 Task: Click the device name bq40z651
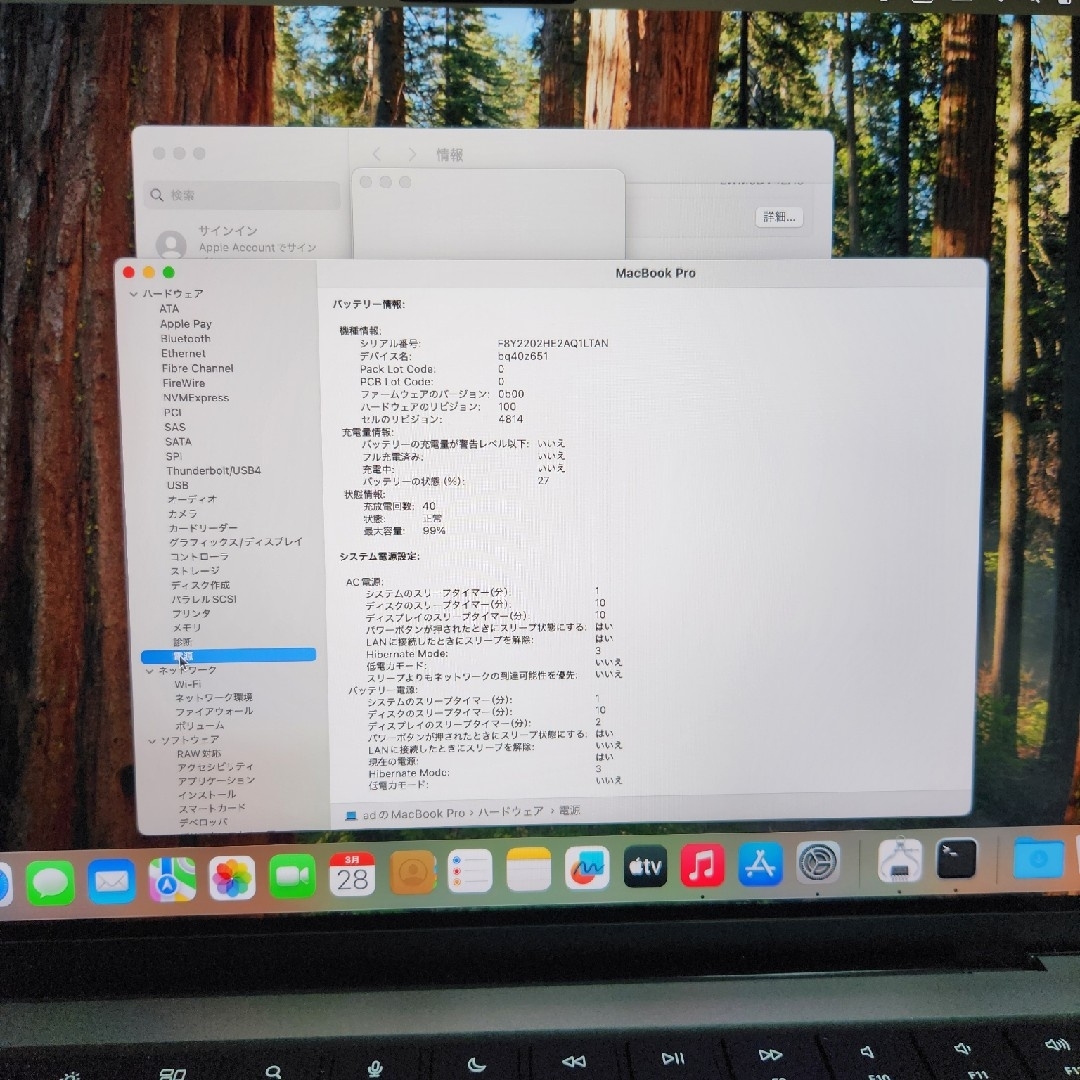523,356
